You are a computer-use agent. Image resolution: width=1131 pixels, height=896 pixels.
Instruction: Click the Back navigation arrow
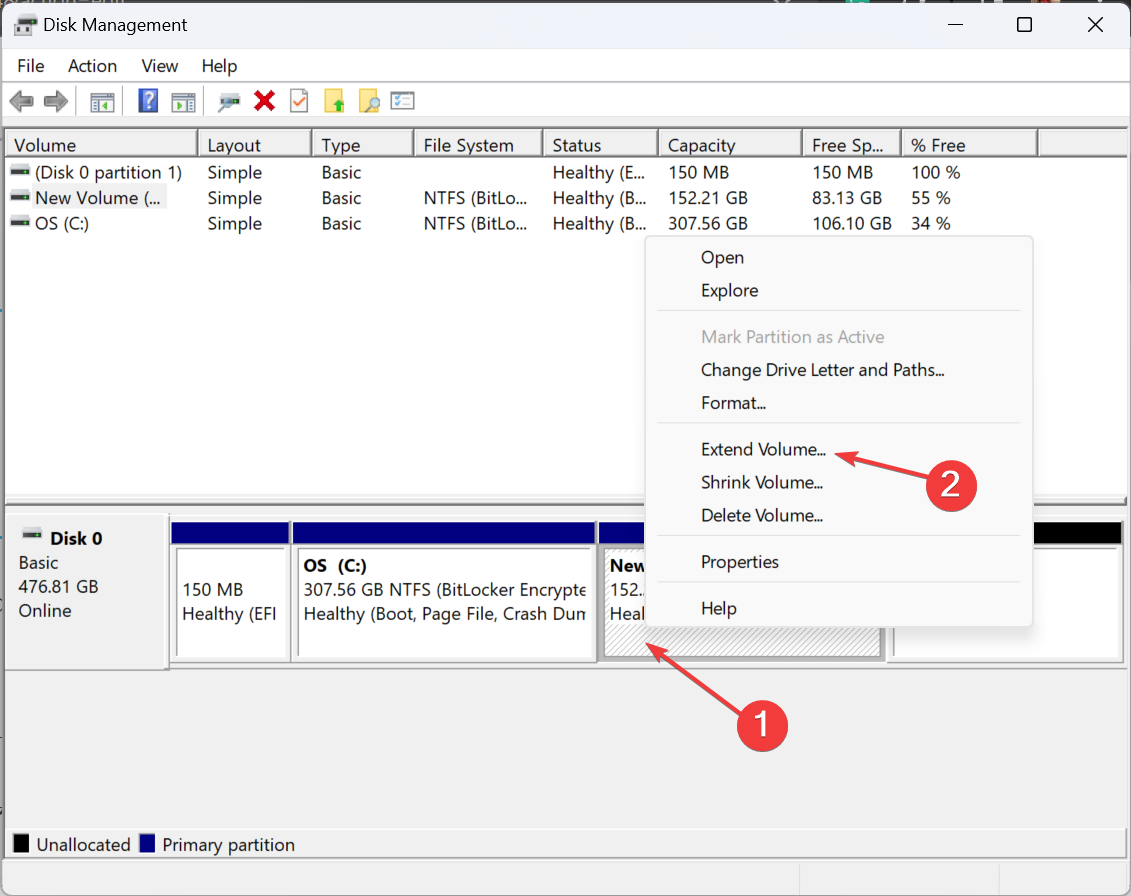coord(21,100)
